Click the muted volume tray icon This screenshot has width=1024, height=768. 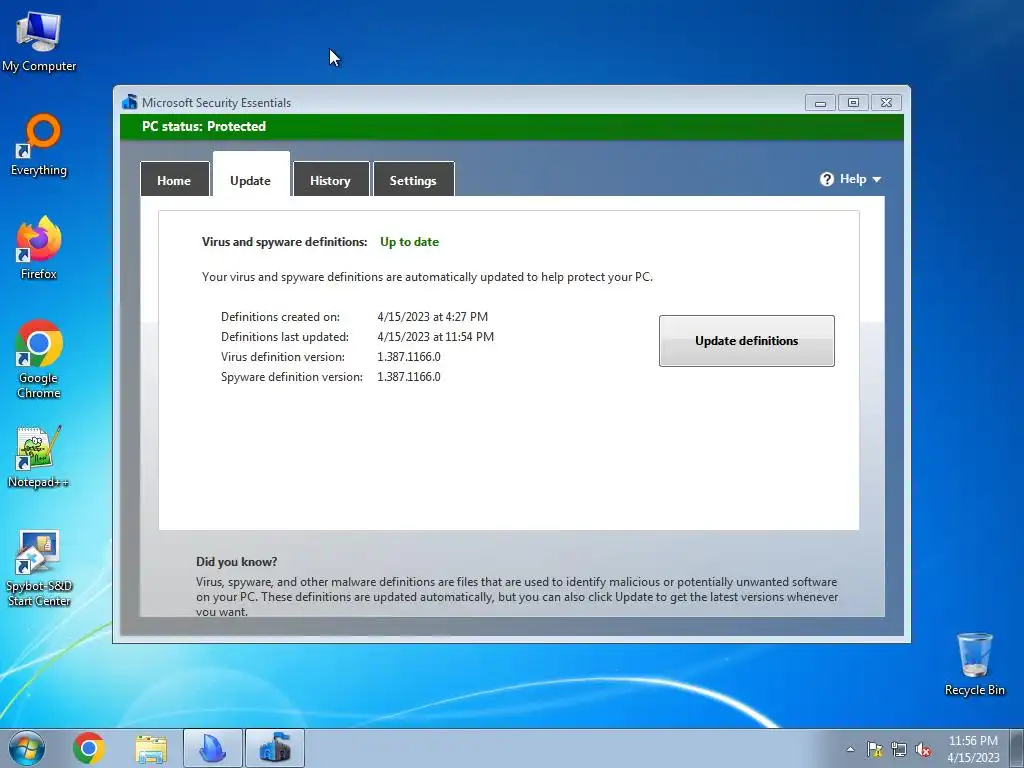click(923, 749)
